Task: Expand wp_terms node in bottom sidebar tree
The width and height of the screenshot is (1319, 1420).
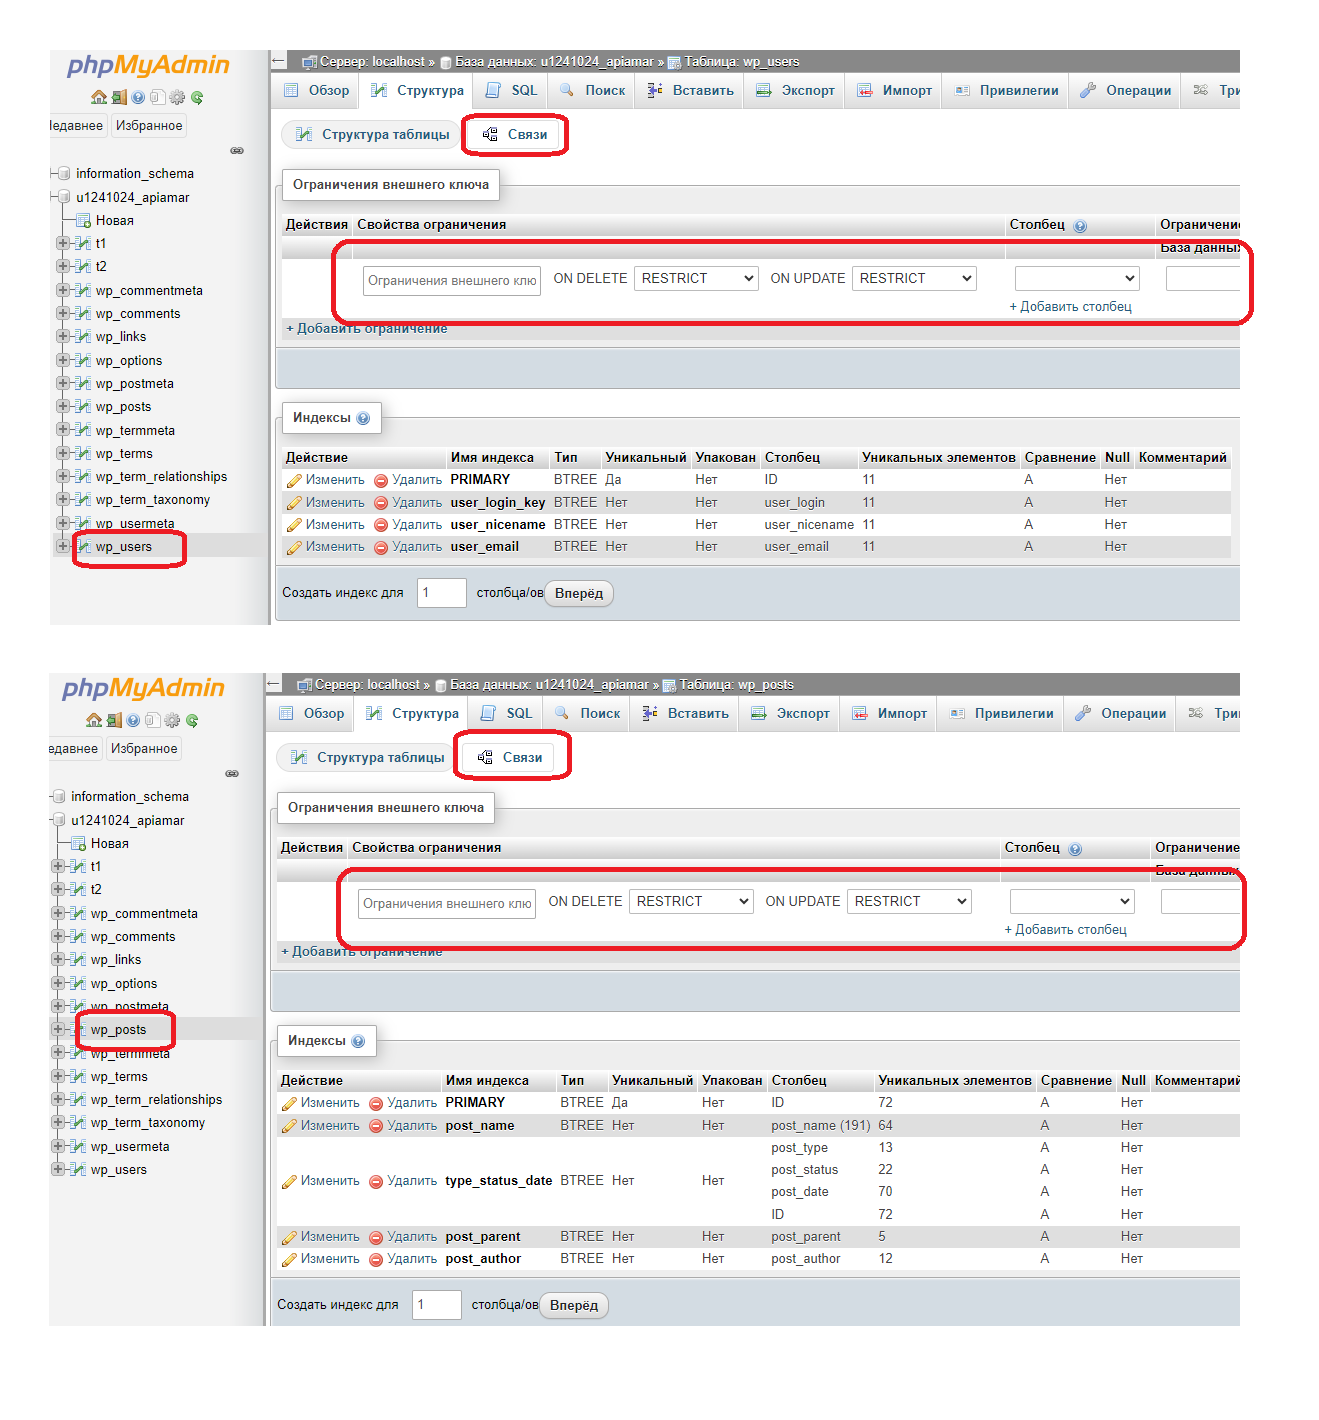Action: tap(57, 1077)
